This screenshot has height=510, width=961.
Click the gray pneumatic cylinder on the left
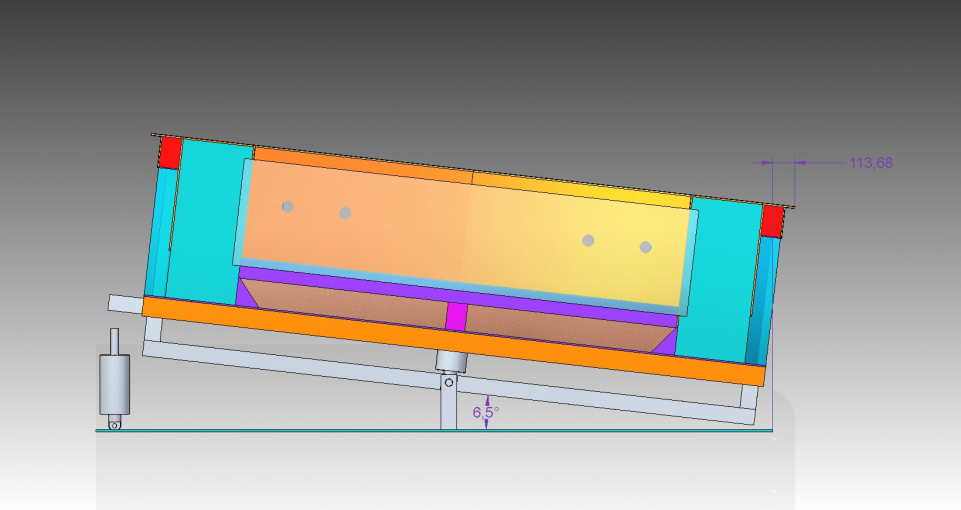[115, 384]
